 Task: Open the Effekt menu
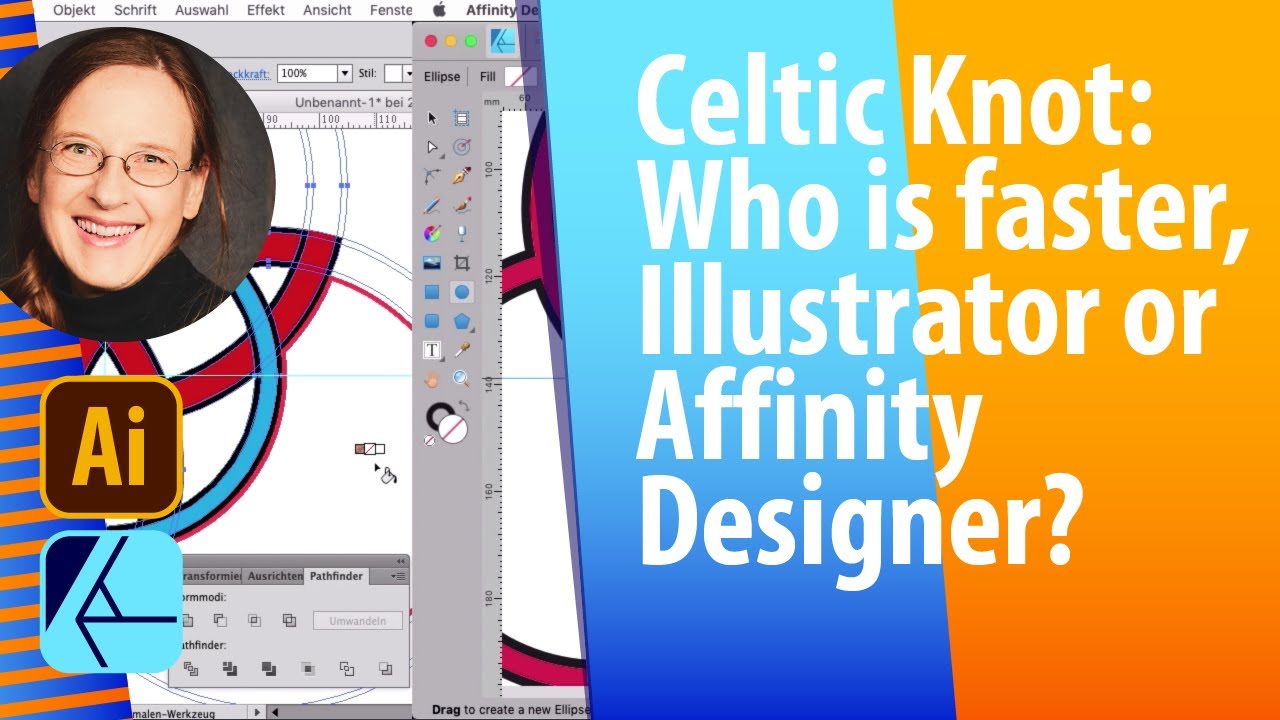point(265,10)
